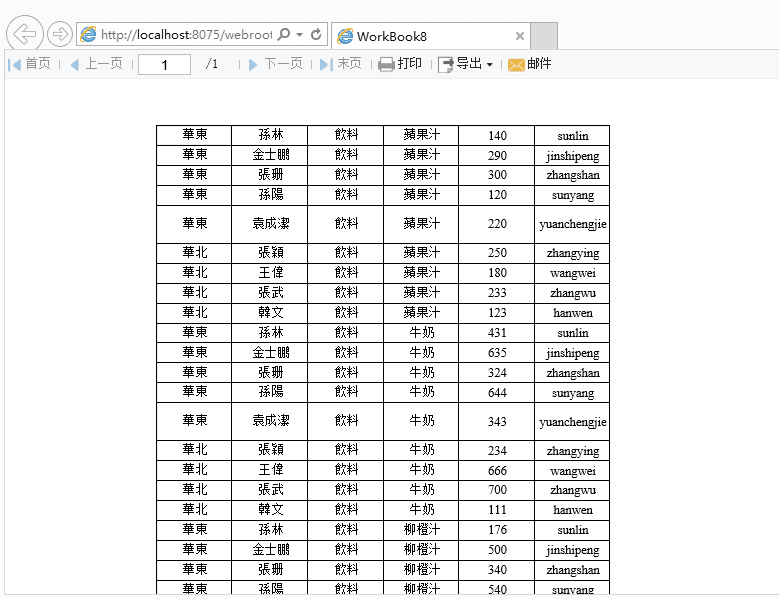Open the Export (导出) dropdown
The width and height of the screenshot is (779, 599).
click(466, 64)
